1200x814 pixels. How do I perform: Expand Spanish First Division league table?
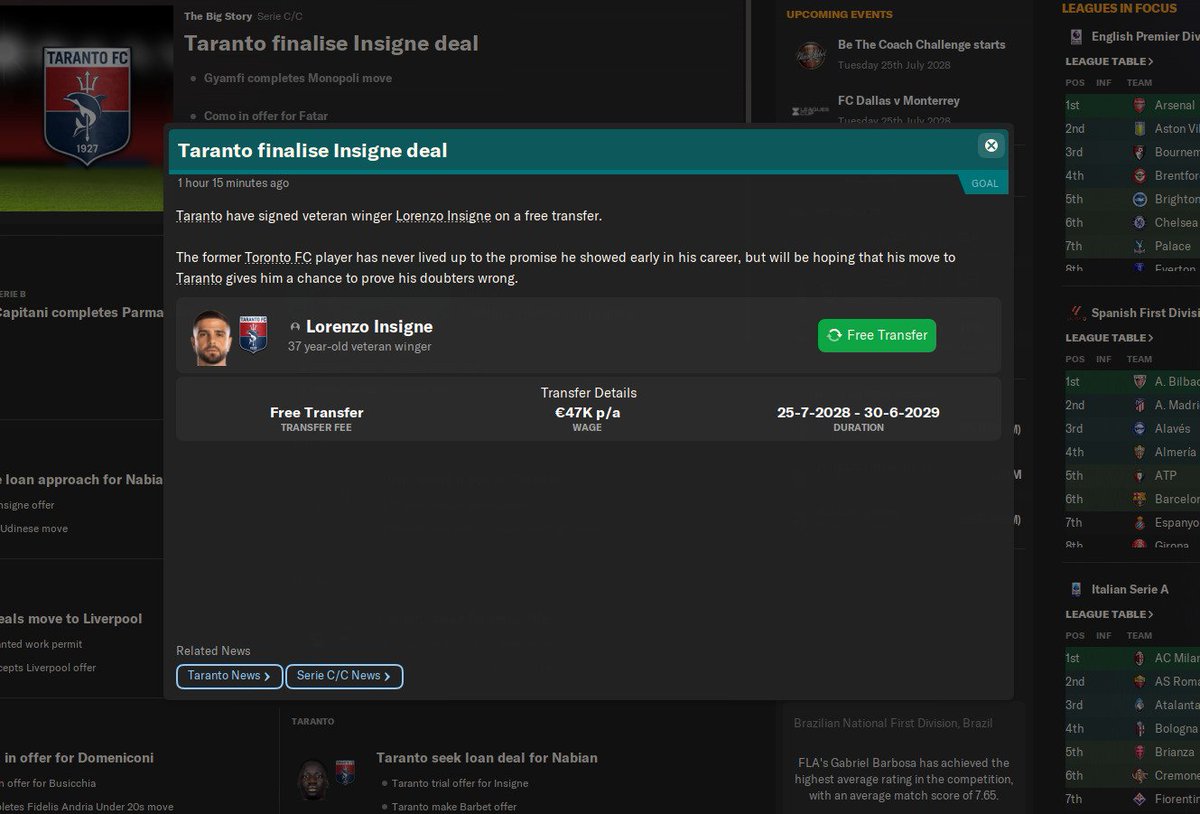(1110, 338)
